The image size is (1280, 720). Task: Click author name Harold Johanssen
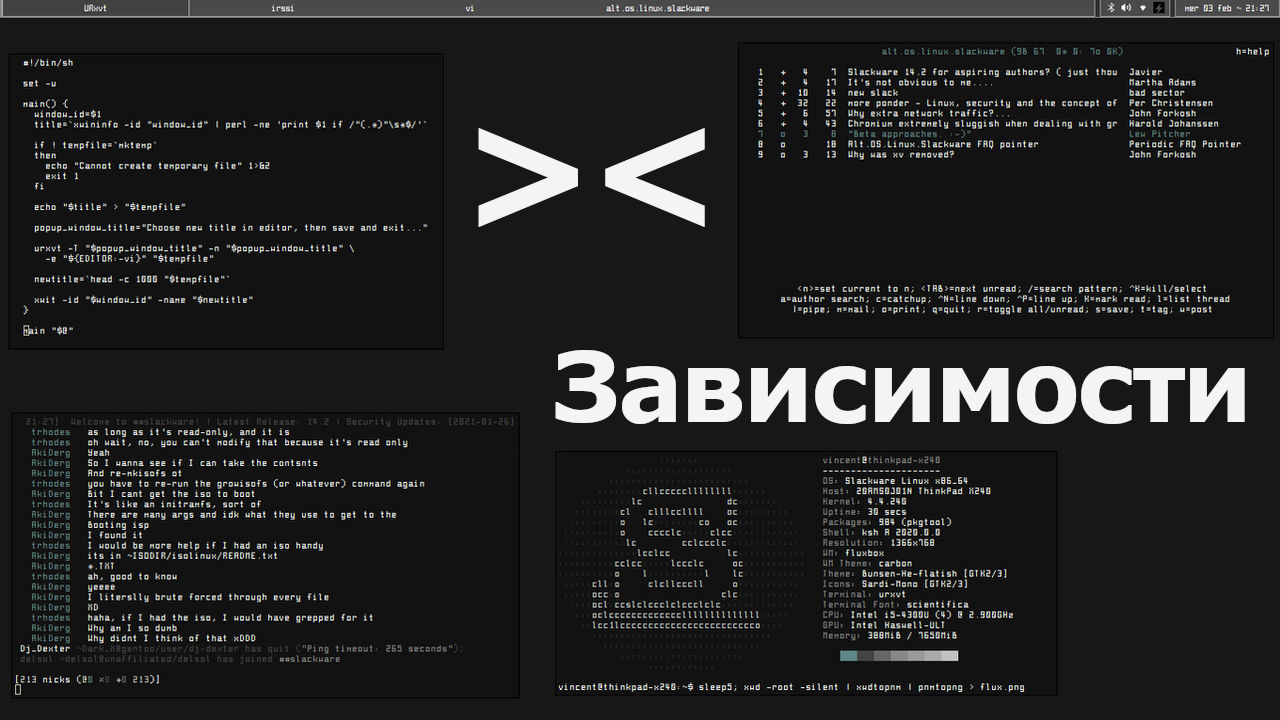pos(1174,124)
